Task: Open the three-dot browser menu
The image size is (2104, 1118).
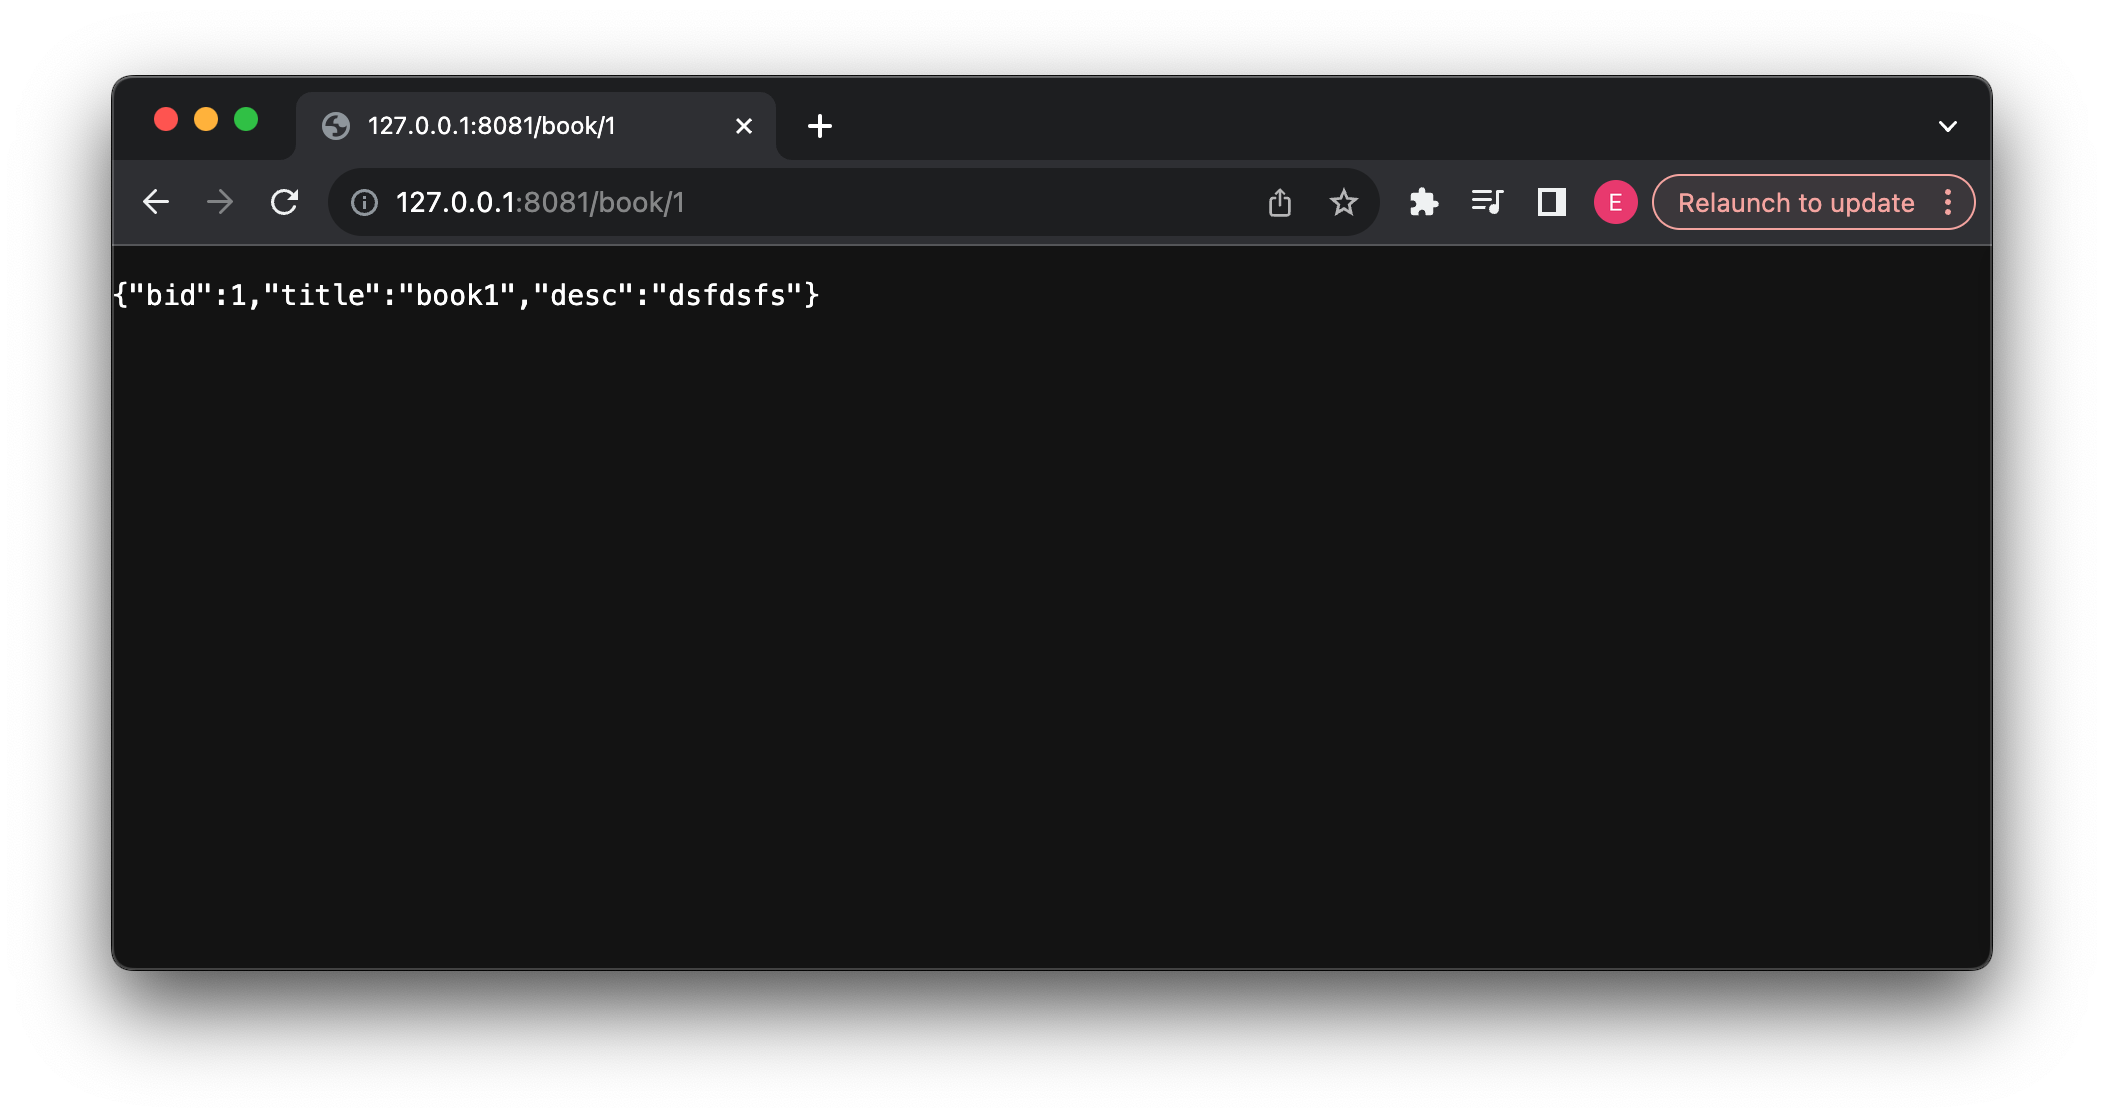Action: pyautogui.click(x=1946, y=202)
